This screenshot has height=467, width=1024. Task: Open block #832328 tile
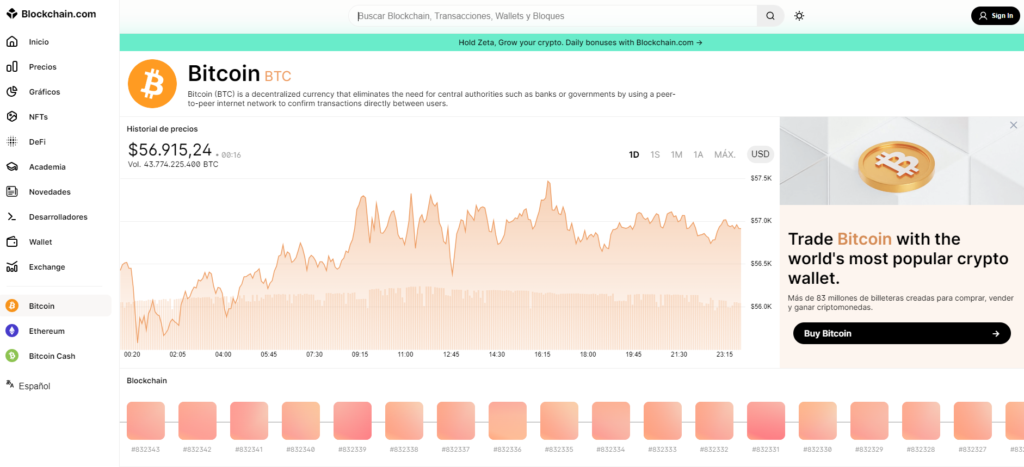tap(921, 421)
